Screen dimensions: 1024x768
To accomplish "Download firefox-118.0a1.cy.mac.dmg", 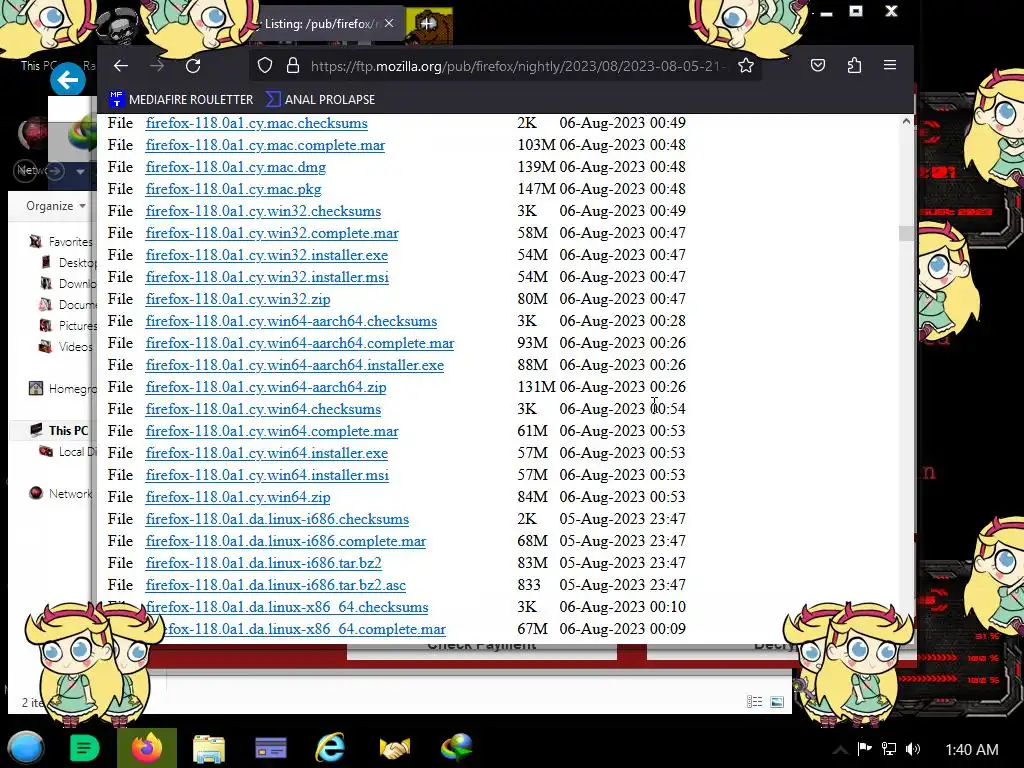I will (236, 167).
